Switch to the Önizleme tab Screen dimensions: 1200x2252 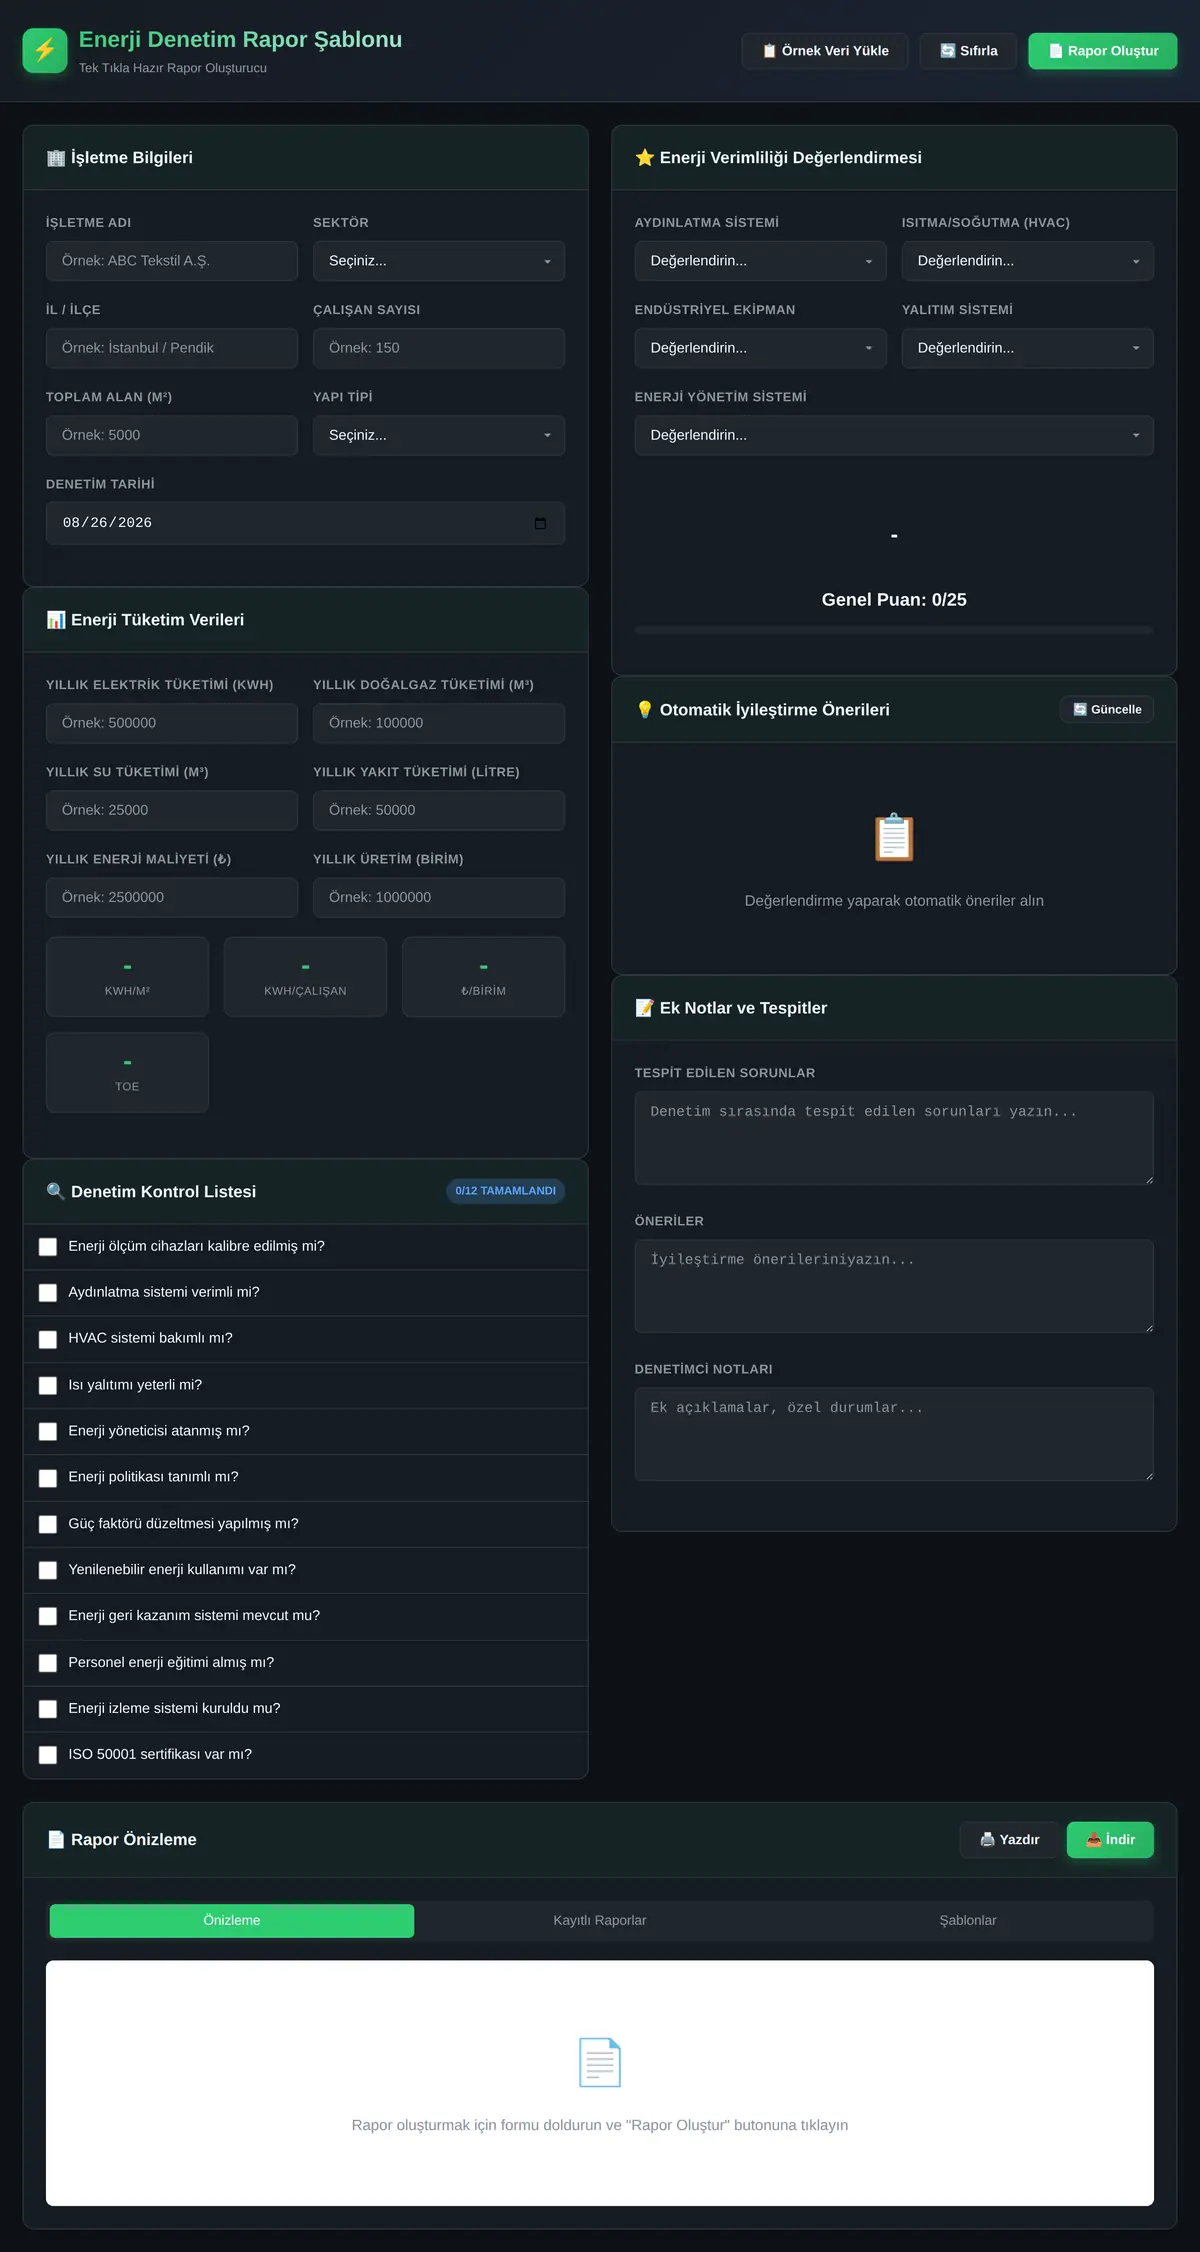point(232,1920)
